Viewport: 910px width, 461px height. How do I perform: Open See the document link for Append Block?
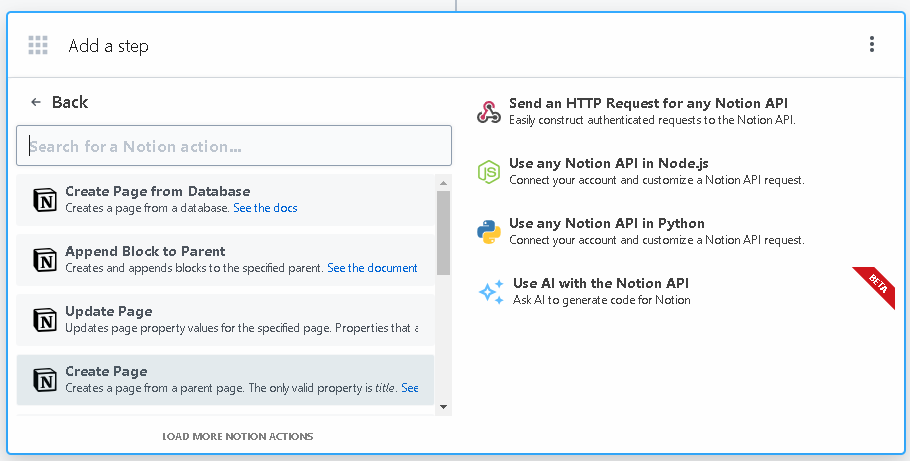(372, 268)
